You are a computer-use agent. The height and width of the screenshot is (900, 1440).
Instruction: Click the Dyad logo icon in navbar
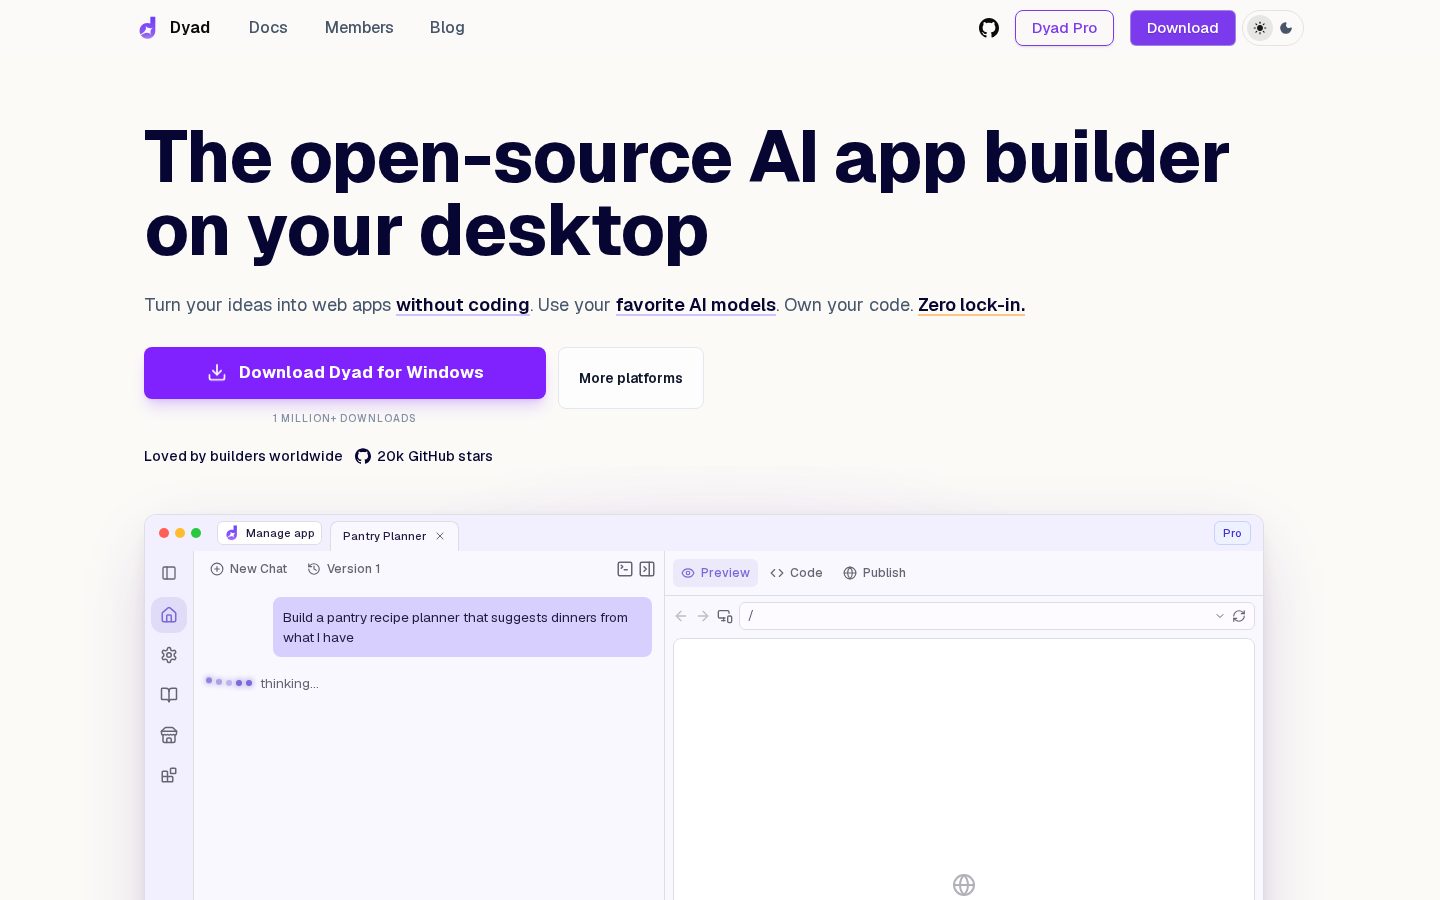point(148,28)
